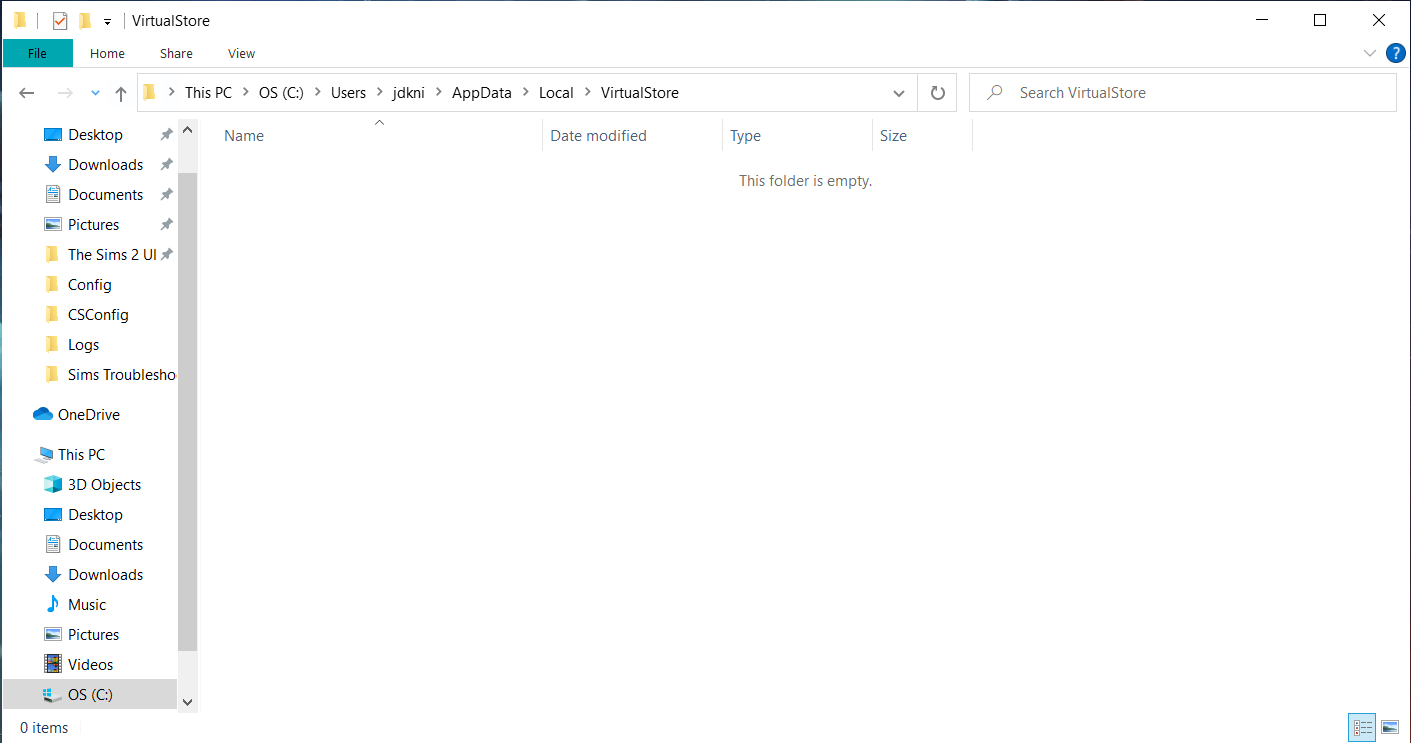This screenshot has width=1411, height=743.
Task: Open the Recent locations dropdown arrow
Action: click(95, 93)
